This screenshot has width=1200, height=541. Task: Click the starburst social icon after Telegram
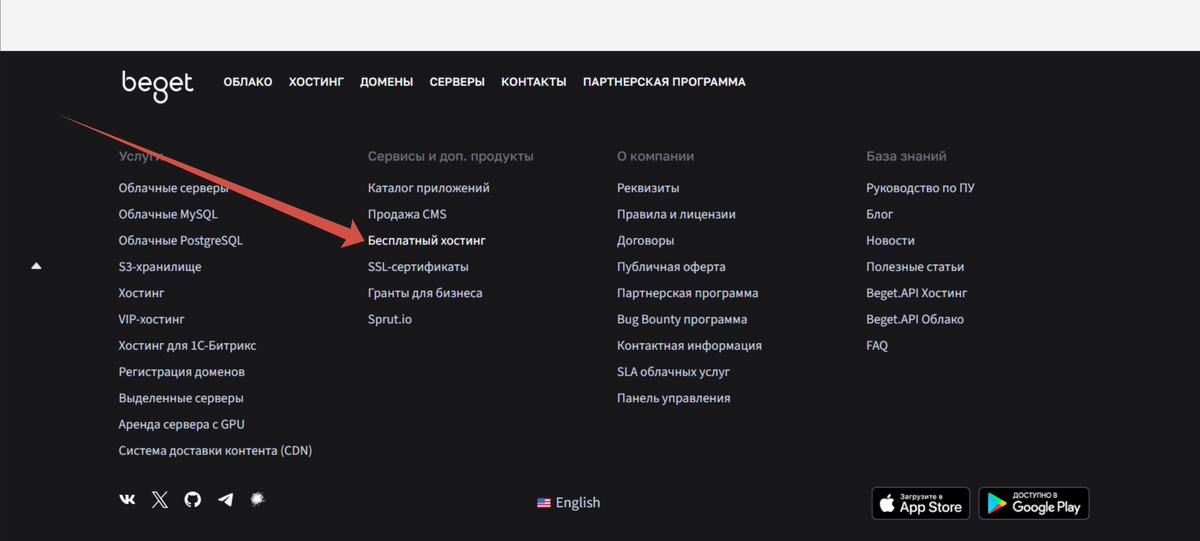[257, 498]
